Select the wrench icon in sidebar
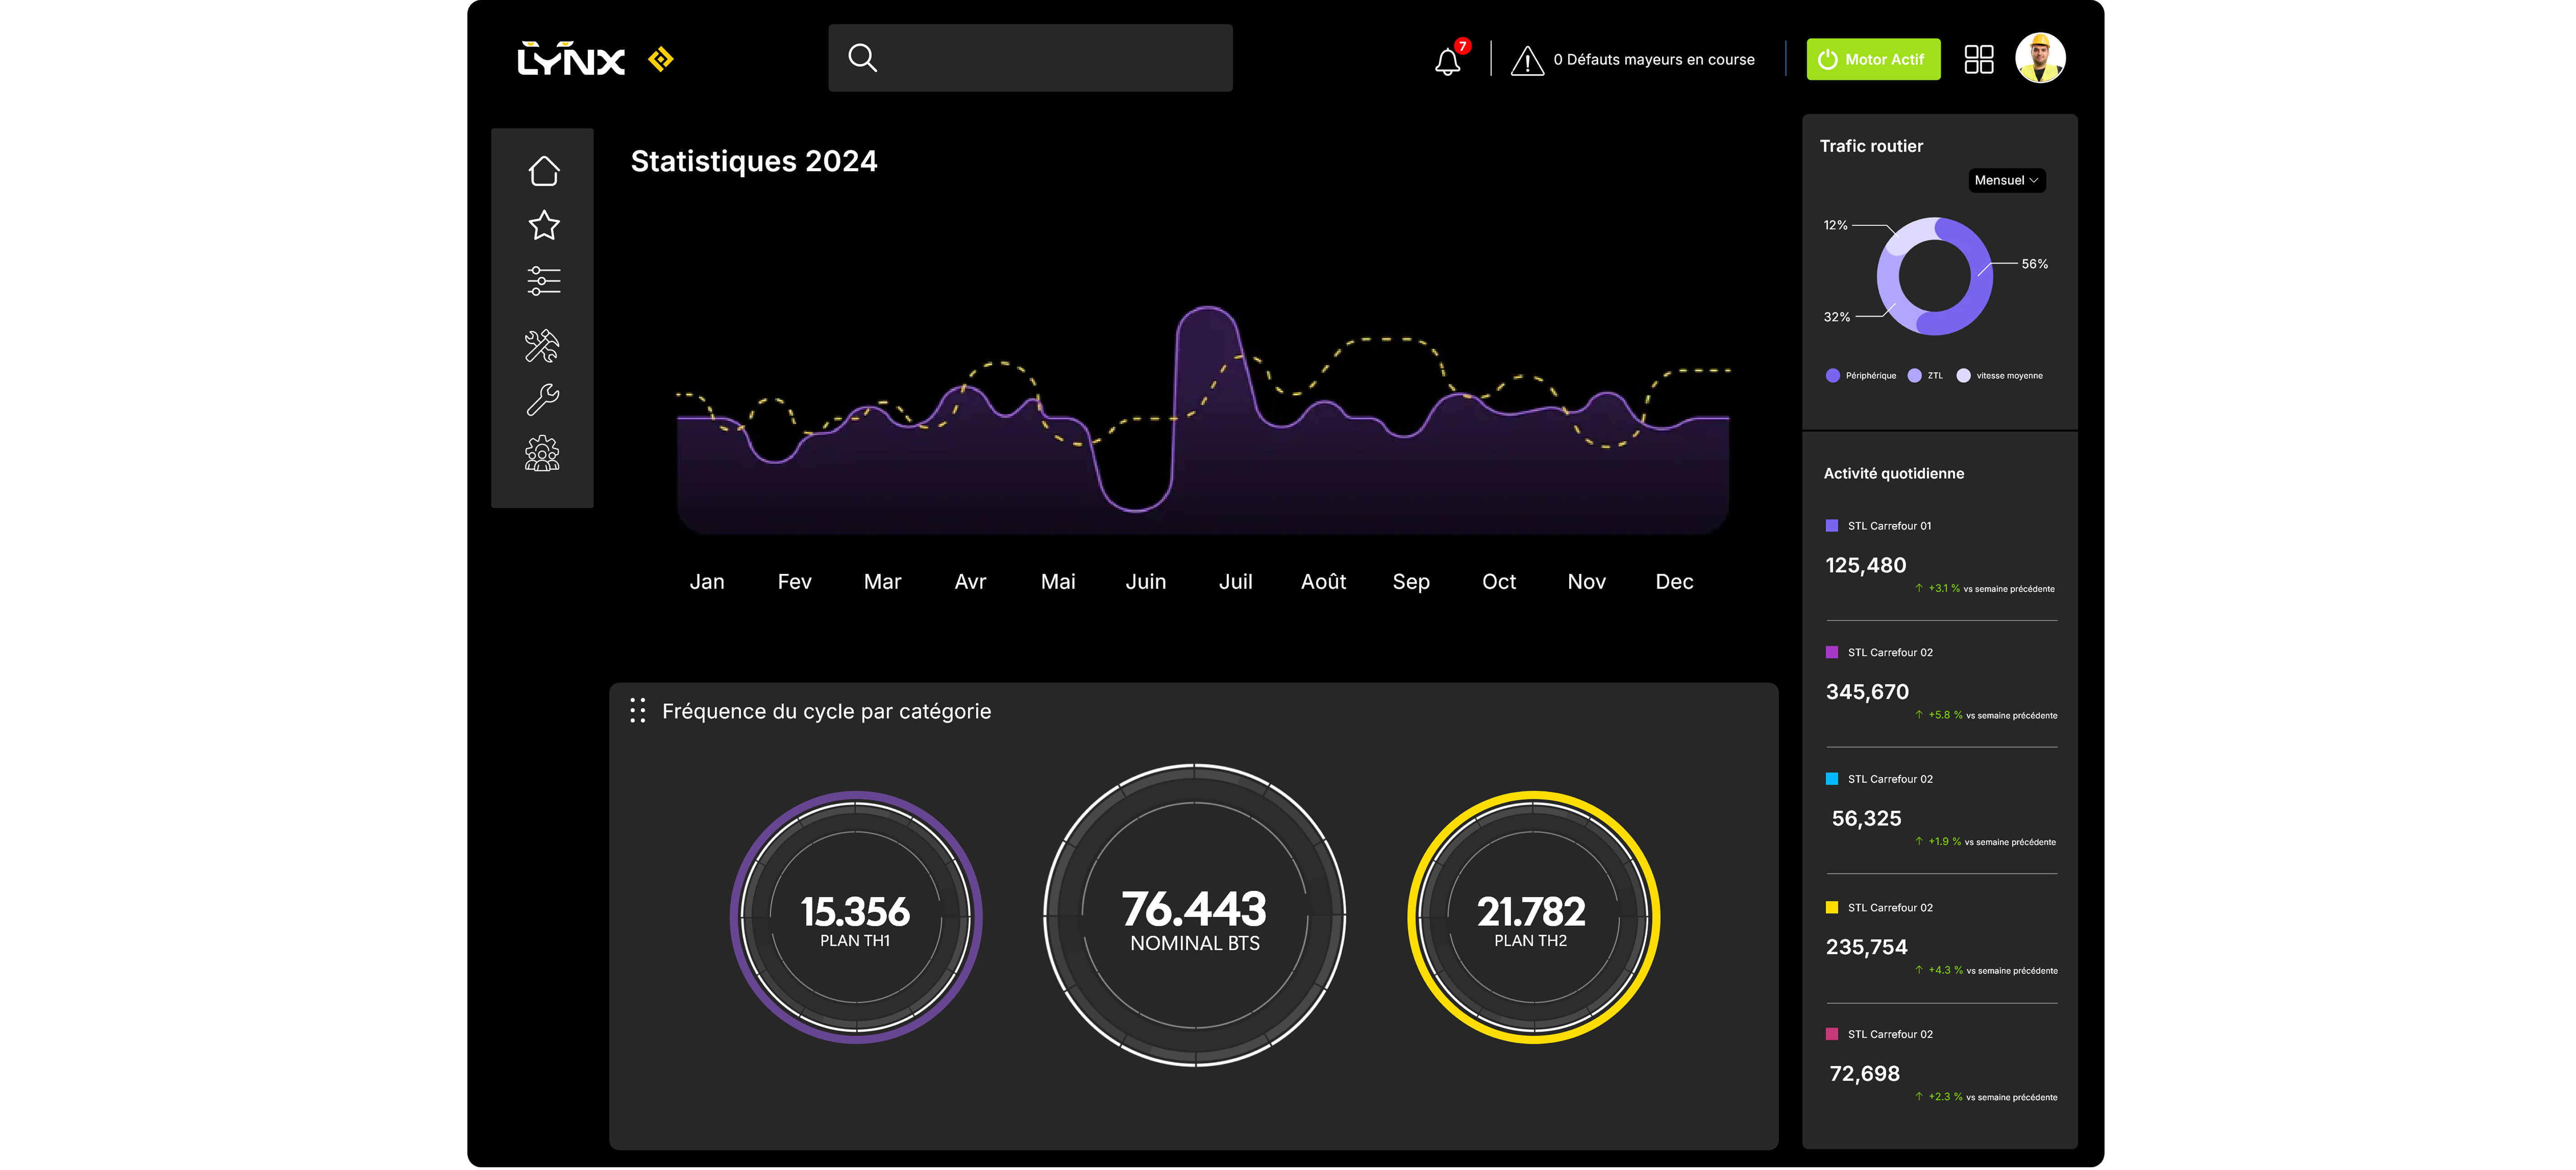The height and width of the screenshot is (1170, 2576). [543, 400]
